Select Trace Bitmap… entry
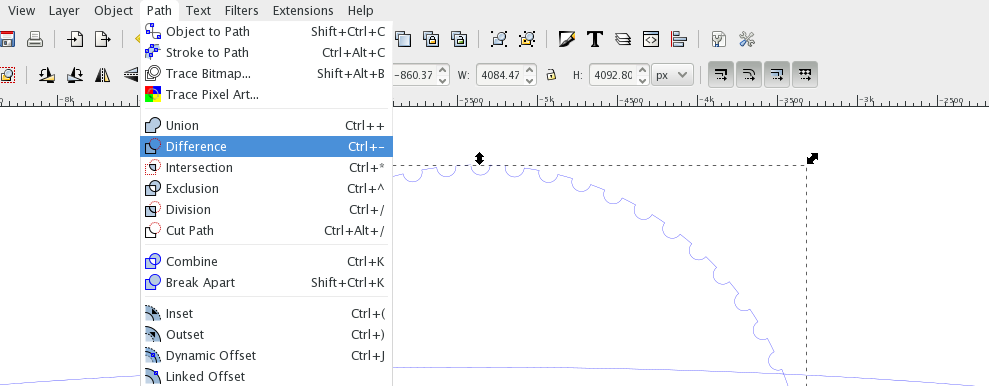This screenshot has width=989, height=386. point(266,73)
